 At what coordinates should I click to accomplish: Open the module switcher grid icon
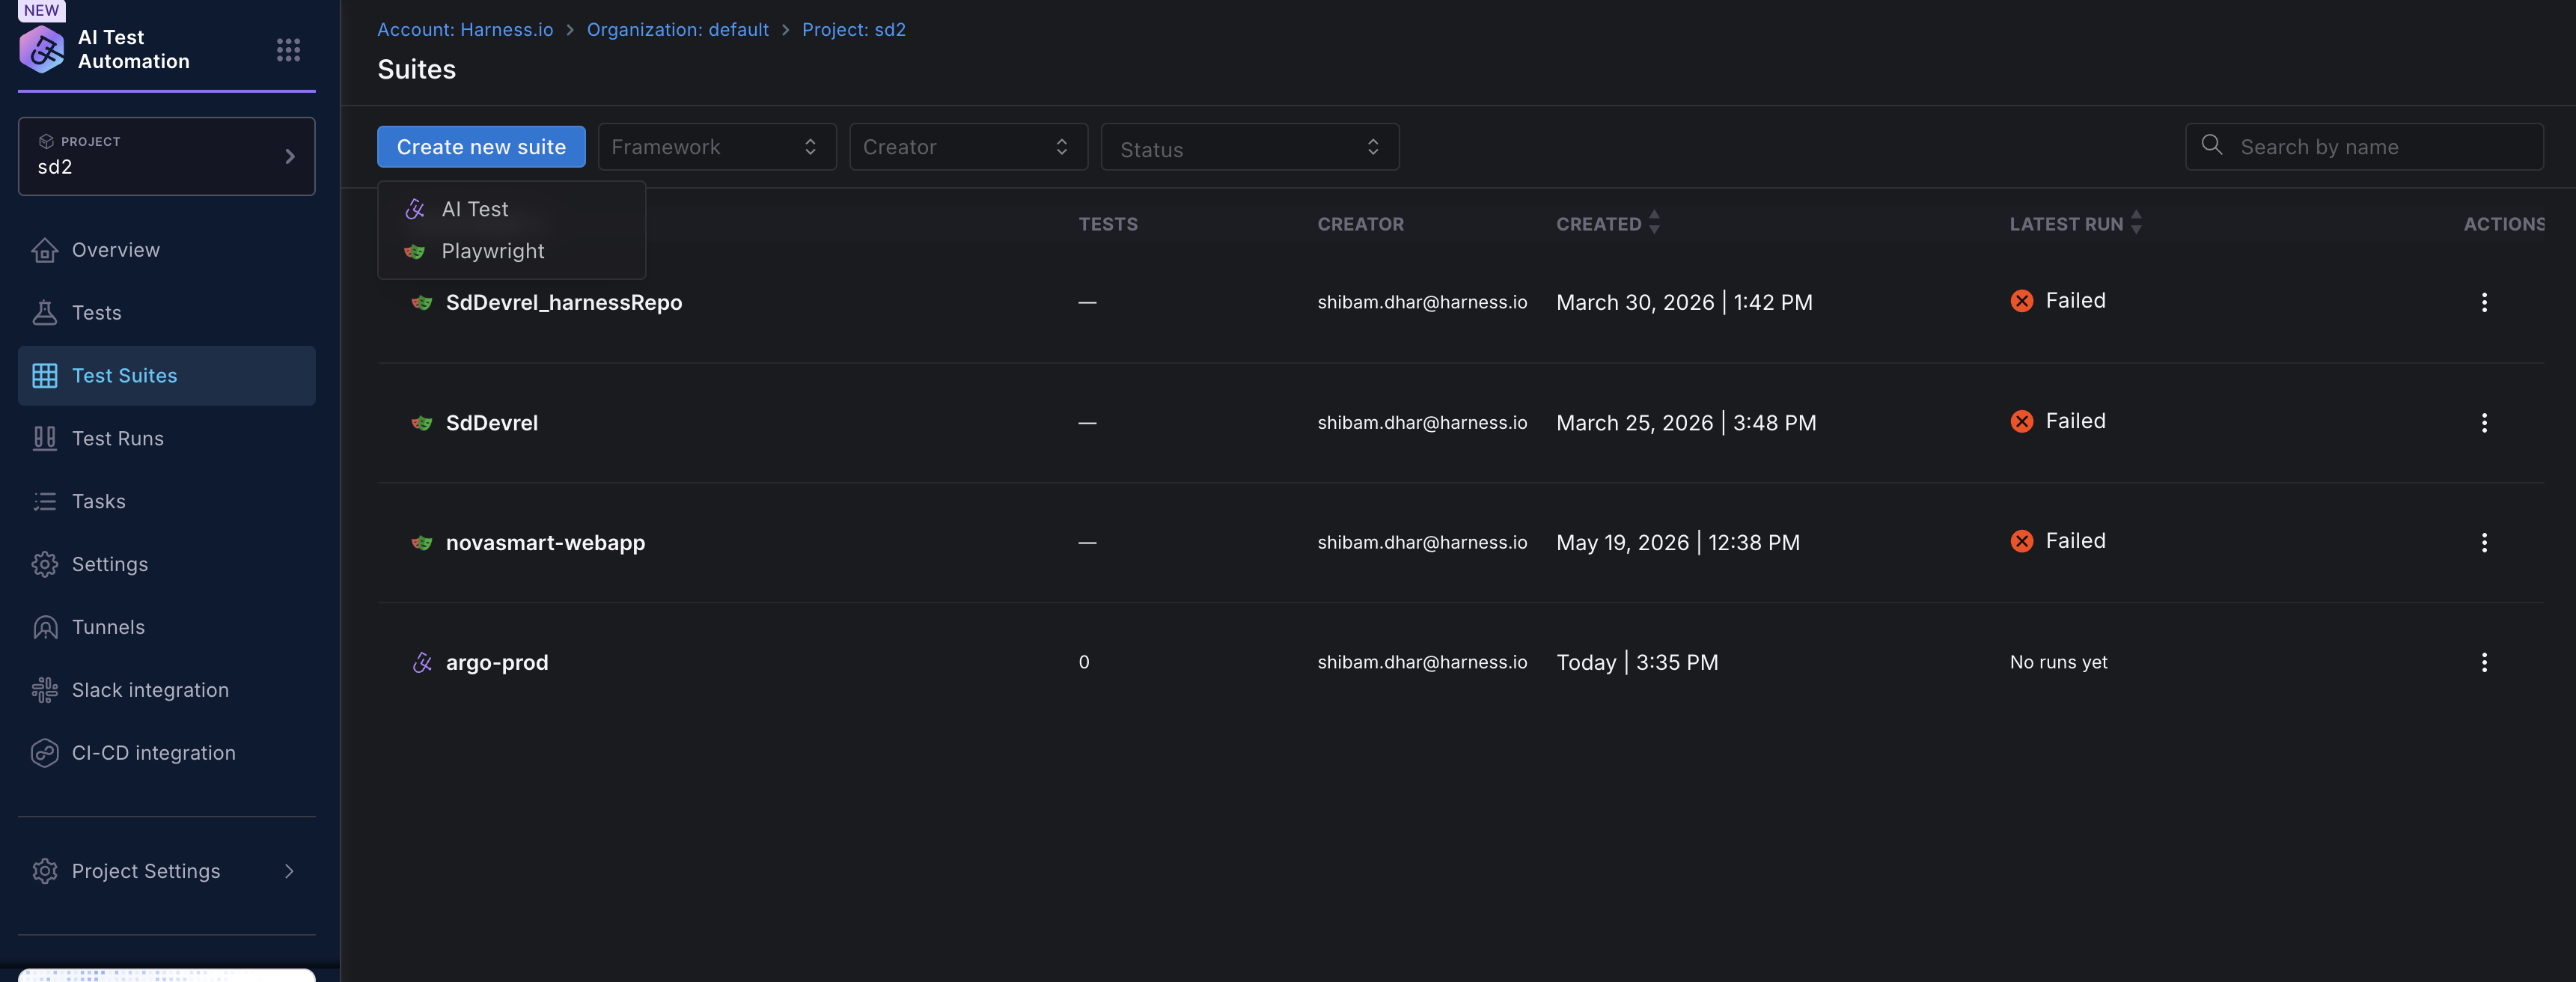[x=288, y=50]
